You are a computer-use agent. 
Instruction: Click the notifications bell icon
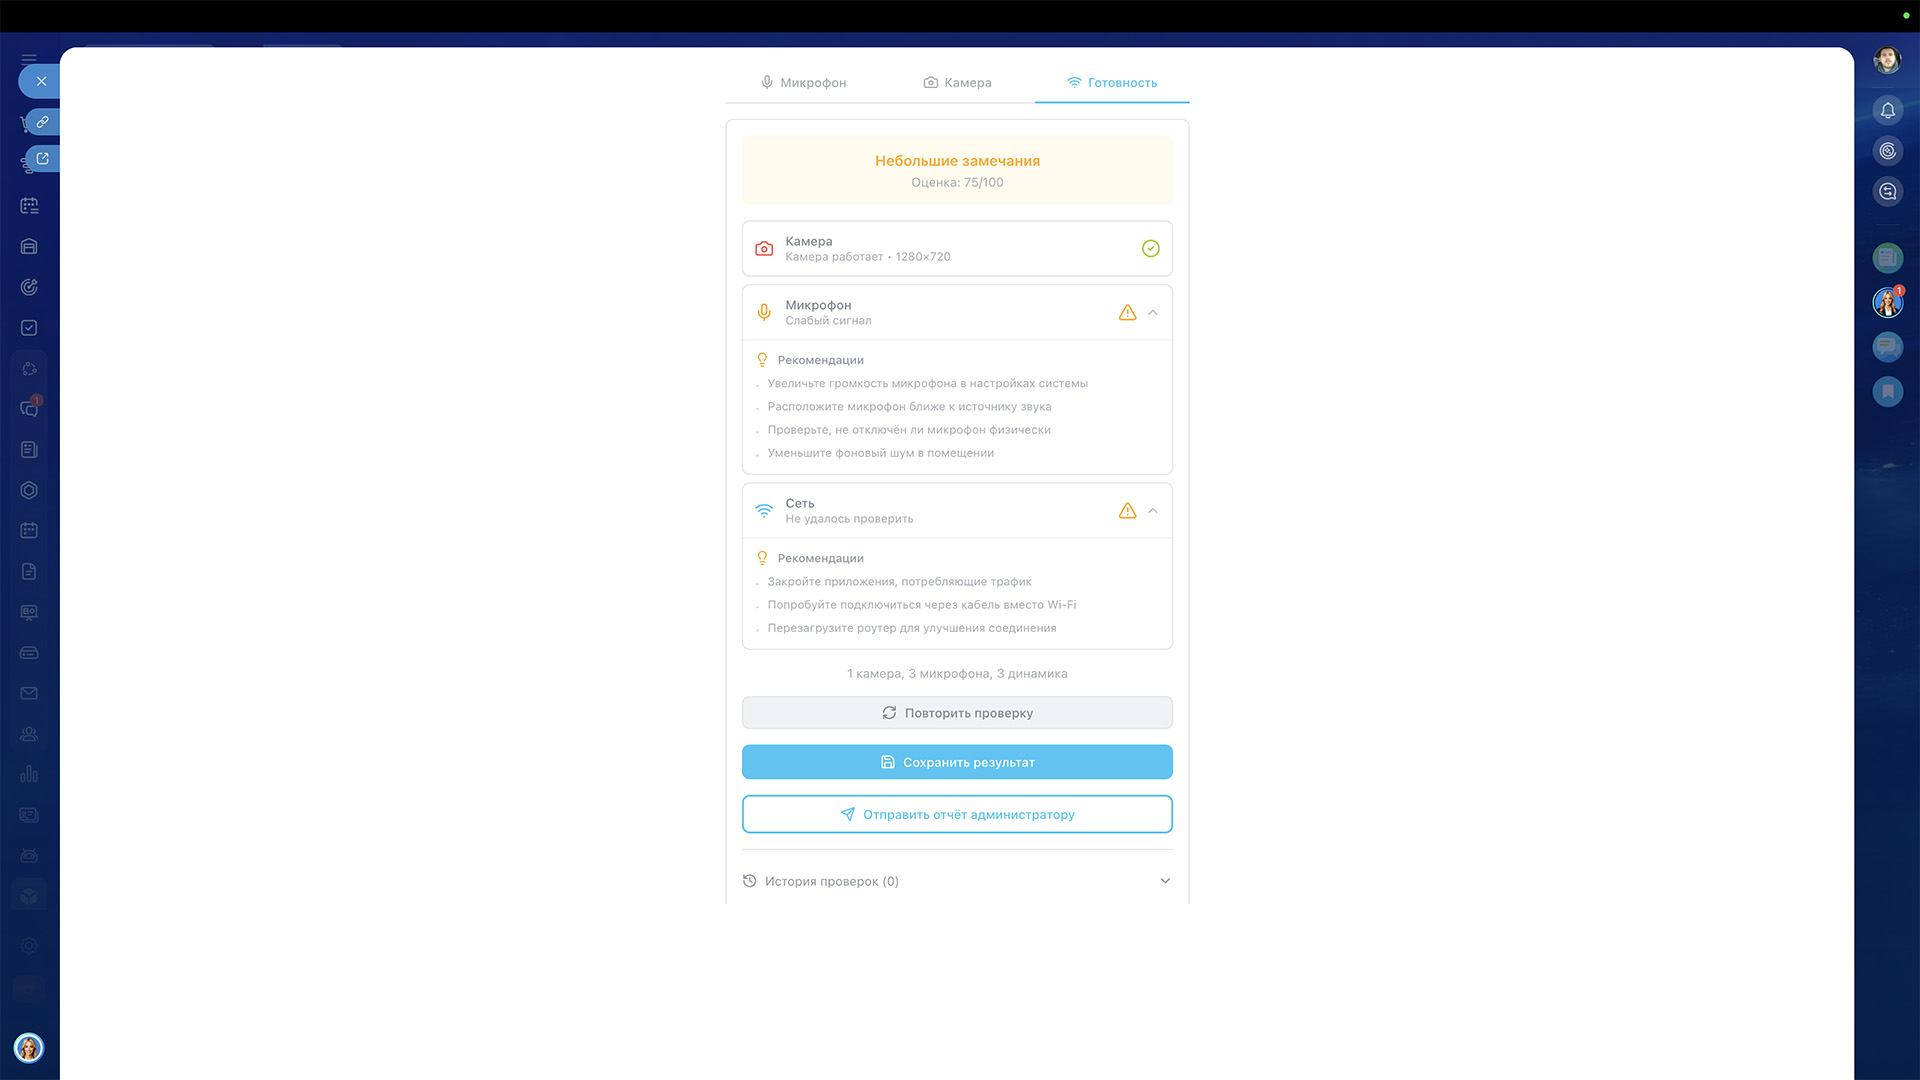point(1887,111)
